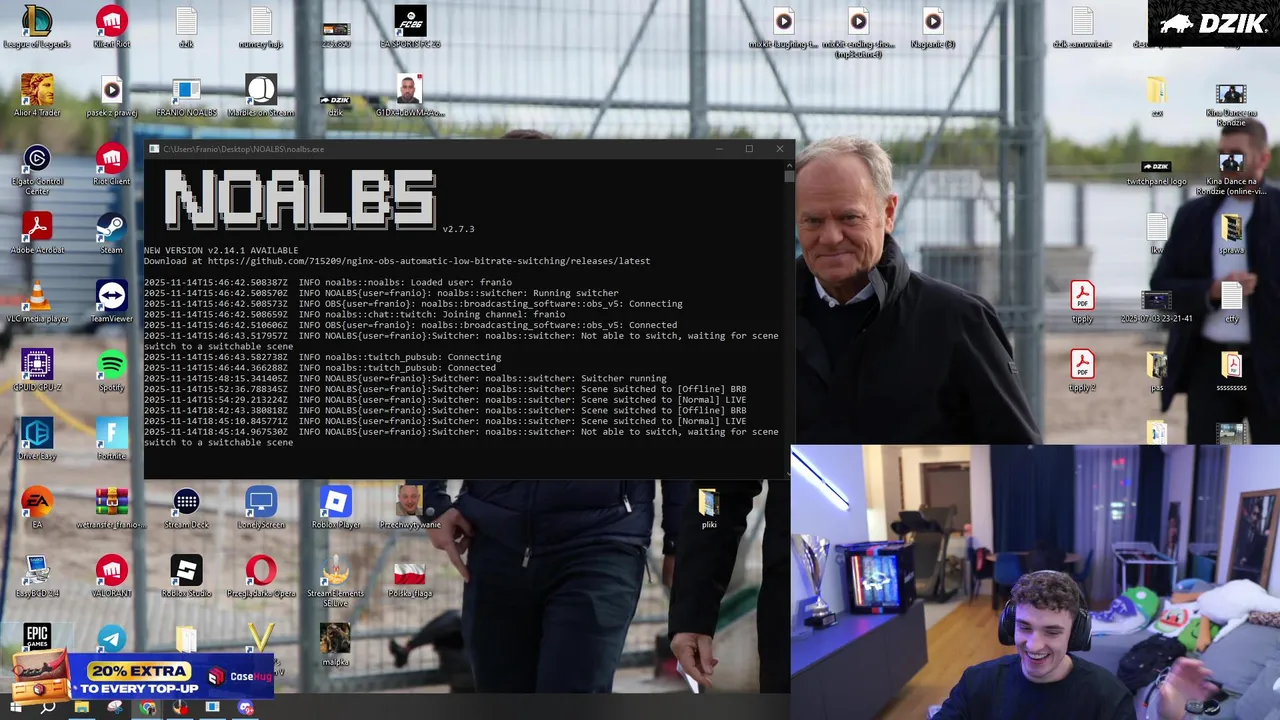Open the Alior 4 Trader shortcut
The height and width of the screenshot is (720, 1280).
pyautogui.click(x=37, y=95)
